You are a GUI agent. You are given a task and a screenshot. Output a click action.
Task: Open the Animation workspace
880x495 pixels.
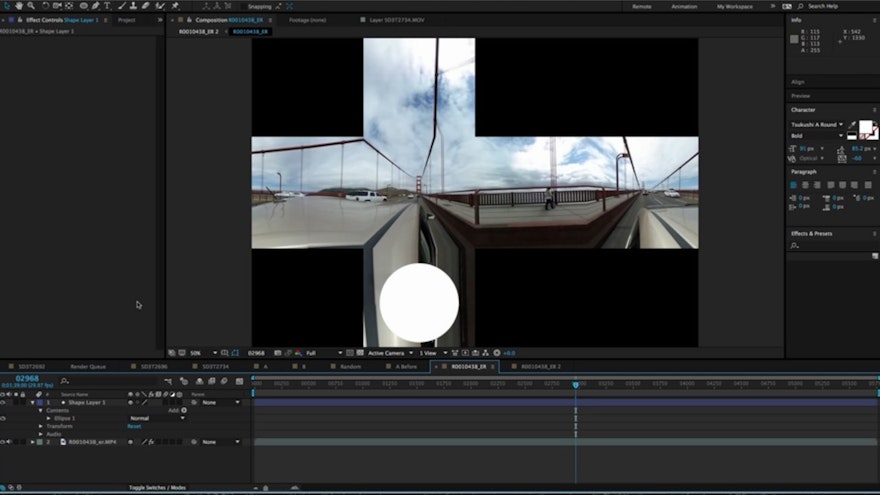click(684, 6)
